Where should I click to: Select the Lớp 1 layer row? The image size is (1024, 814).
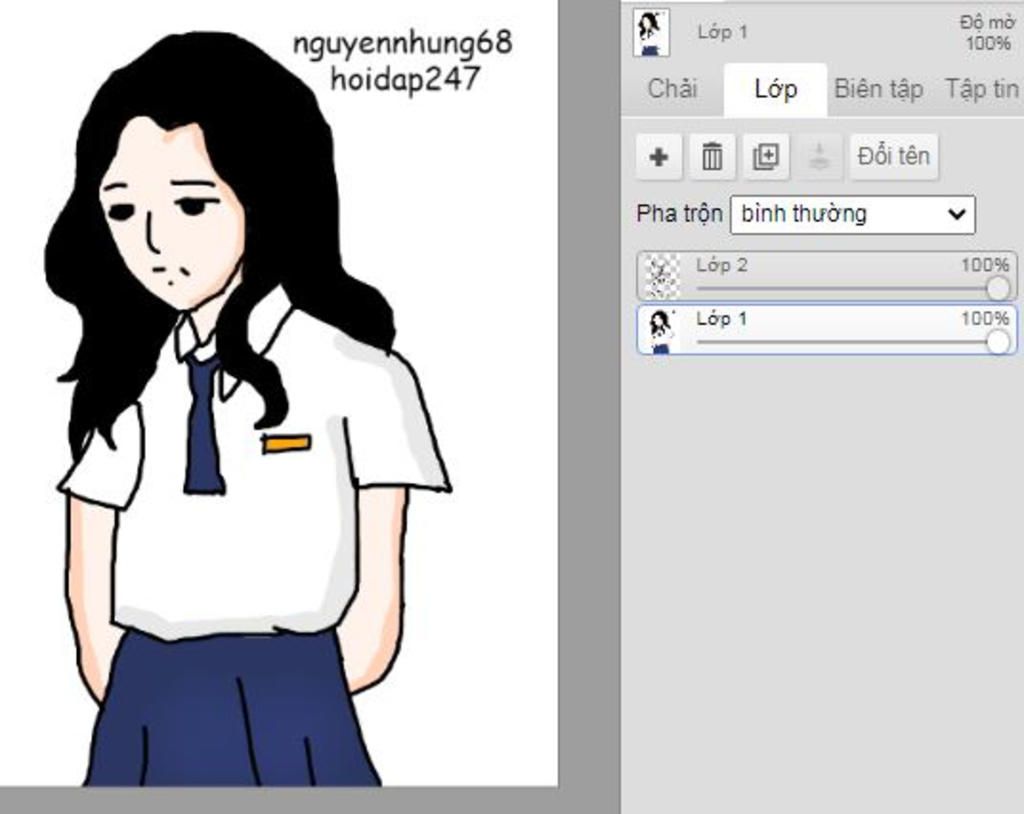click(827, 330)
